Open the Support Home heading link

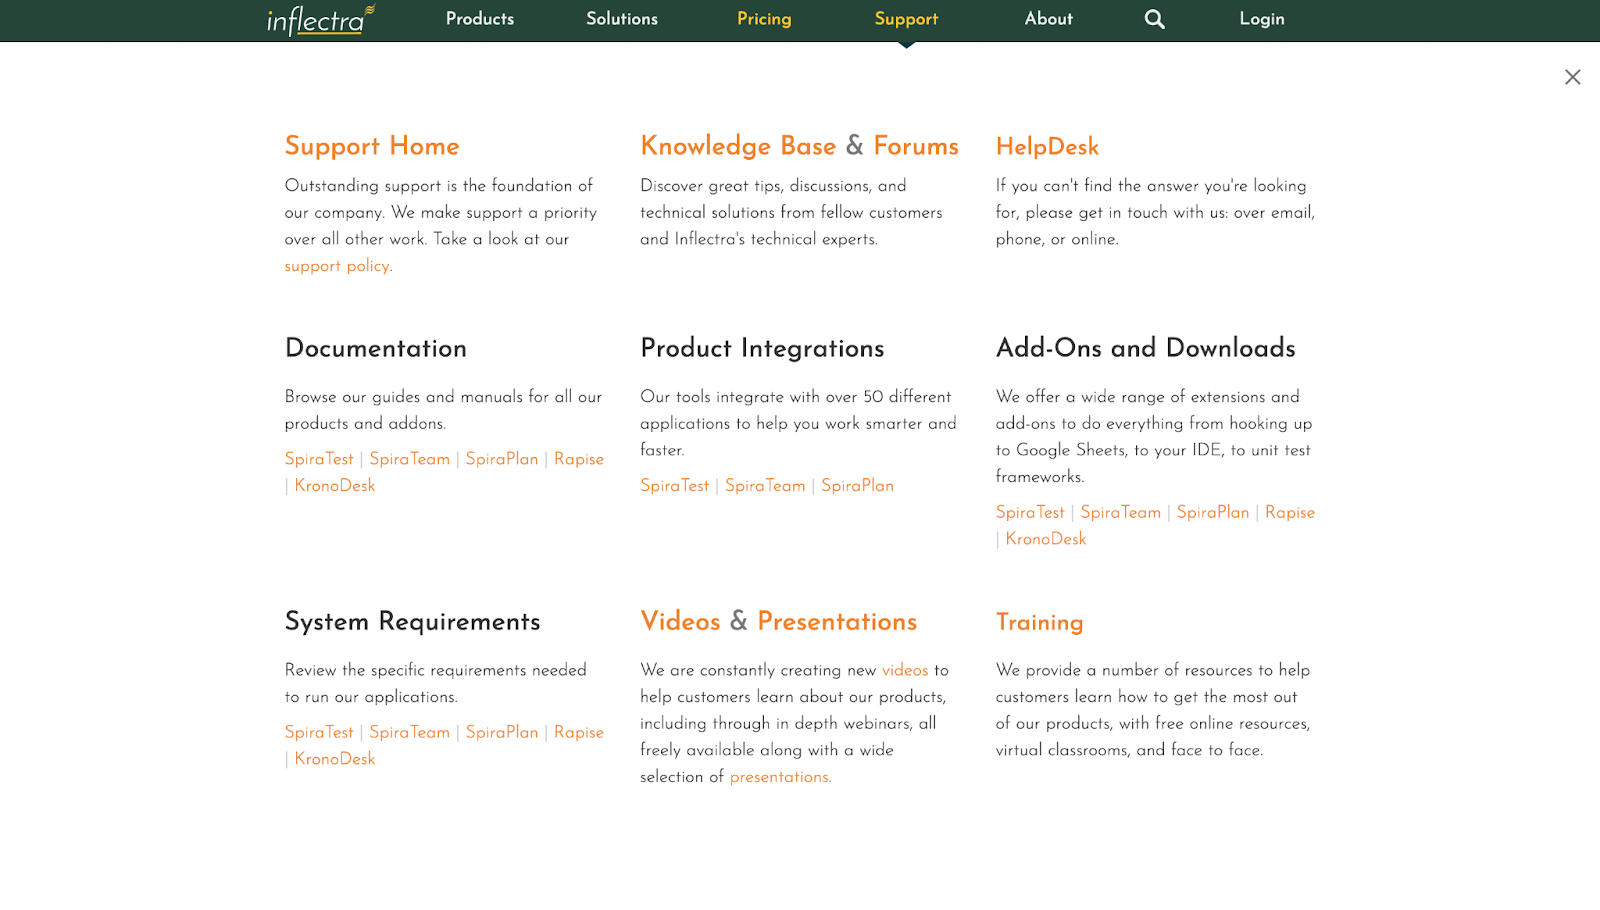pyautogui.click(x=372, y=146)
